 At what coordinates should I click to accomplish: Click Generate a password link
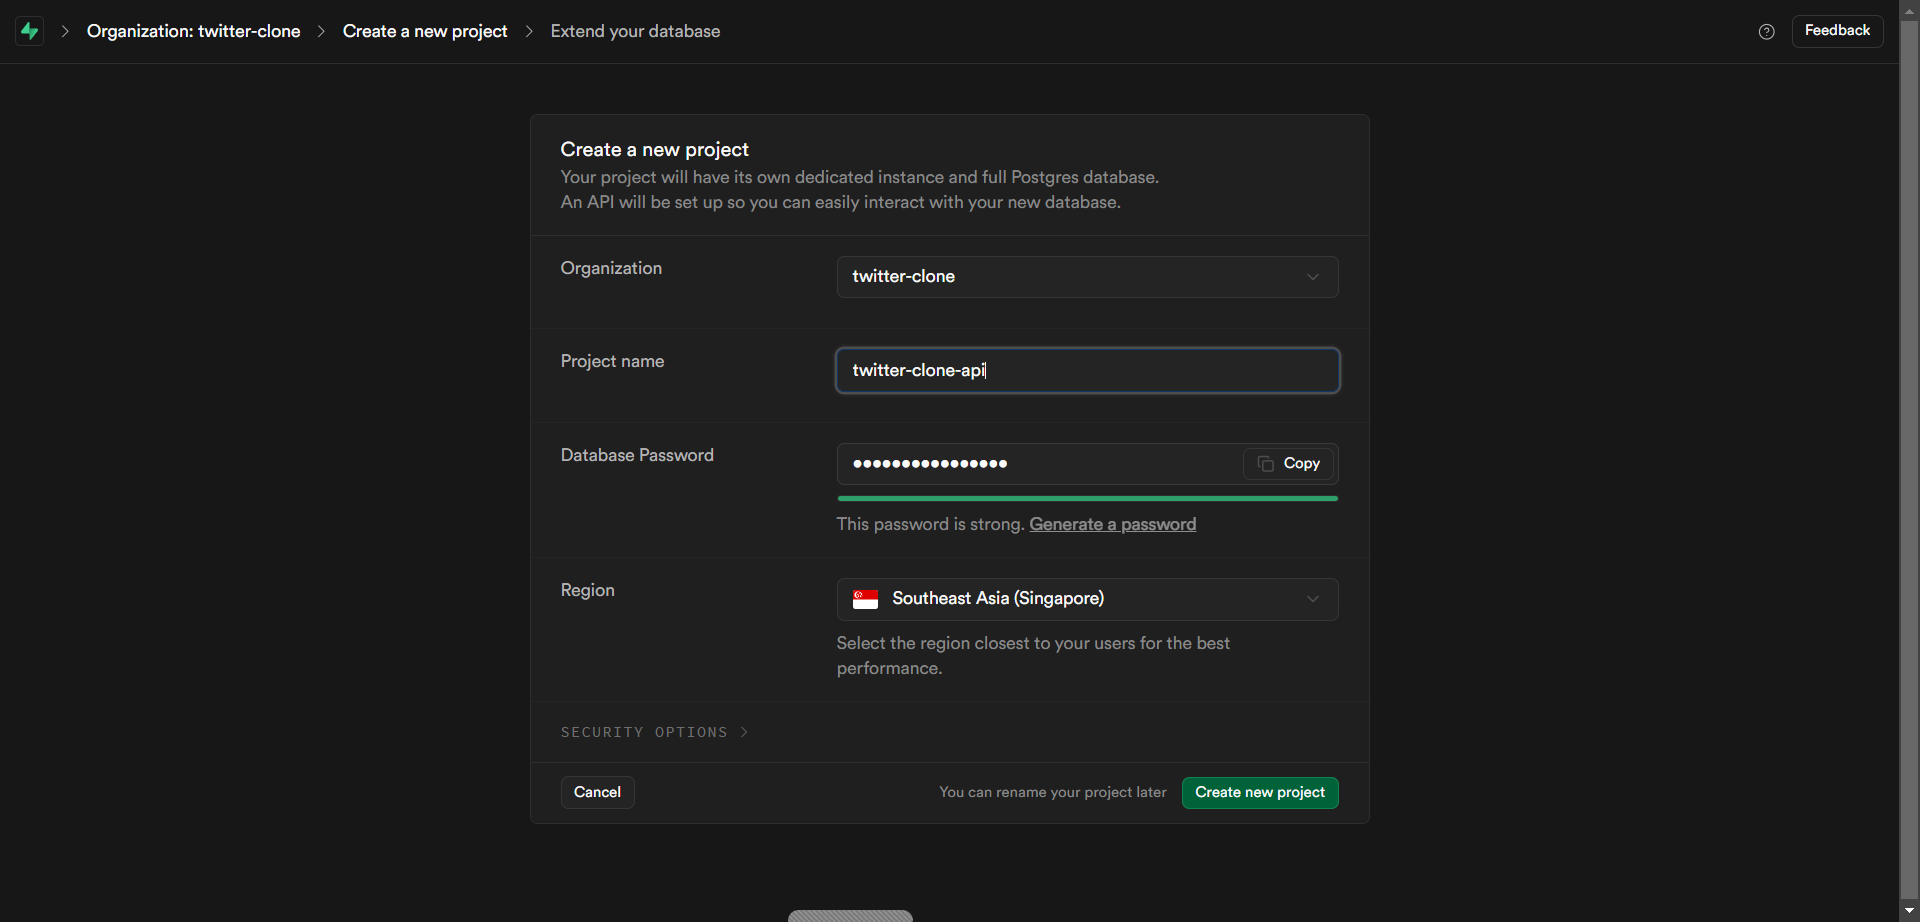(1112, 524)
